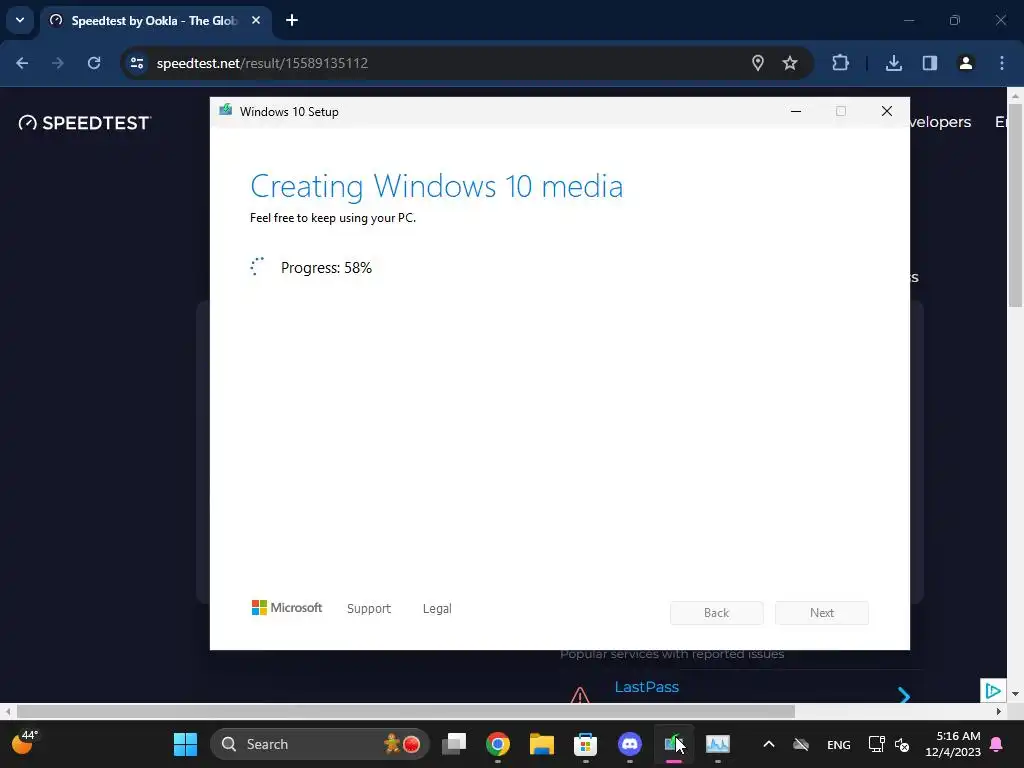Screen dimensions: 1024x768
Task: Click the location permission icon
Action: (x=758, y=63)
